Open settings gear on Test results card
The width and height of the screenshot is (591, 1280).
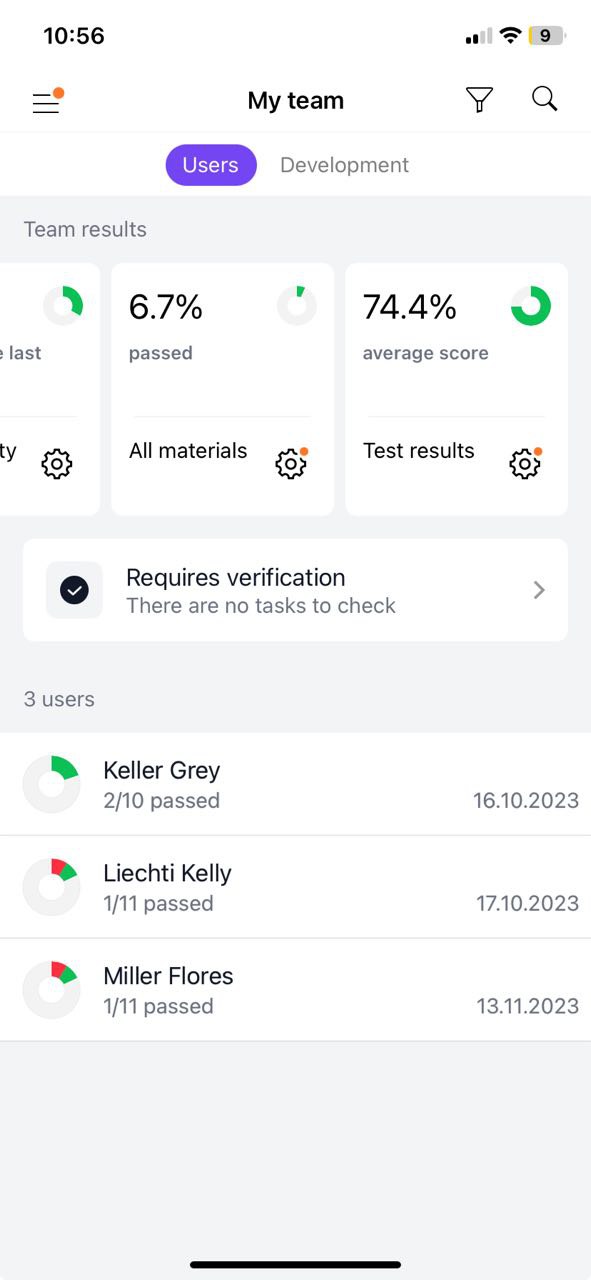pyautogui.click(x=525, y=464)
